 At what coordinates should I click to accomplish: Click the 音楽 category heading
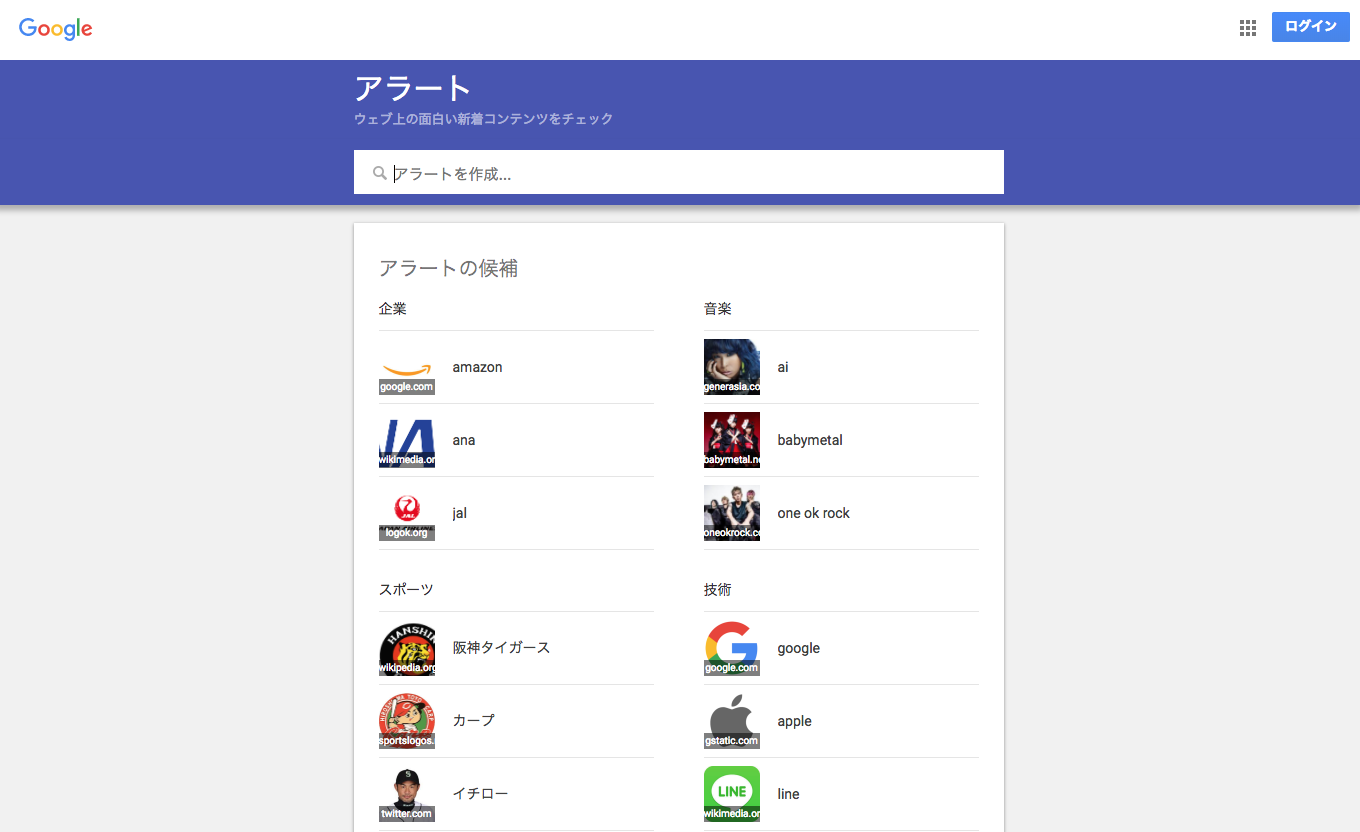coord(718,309)
